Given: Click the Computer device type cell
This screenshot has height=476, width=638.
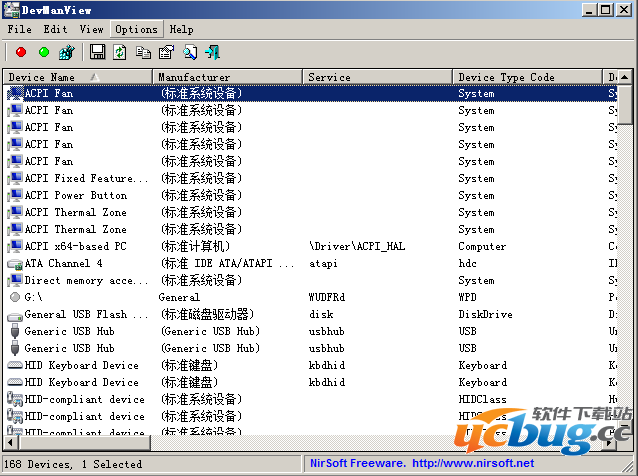Looking at the screenshot, I should (x=482, y=246).
